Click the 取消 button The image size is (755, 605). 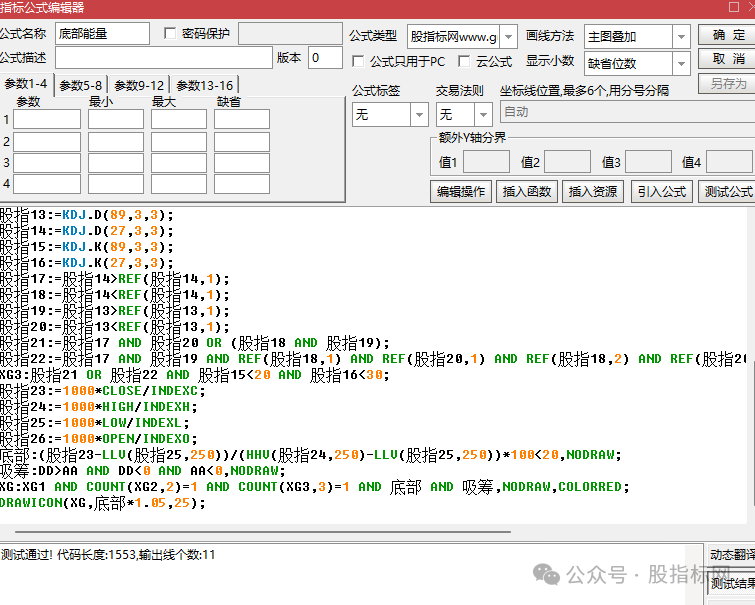tap(729, 59)
